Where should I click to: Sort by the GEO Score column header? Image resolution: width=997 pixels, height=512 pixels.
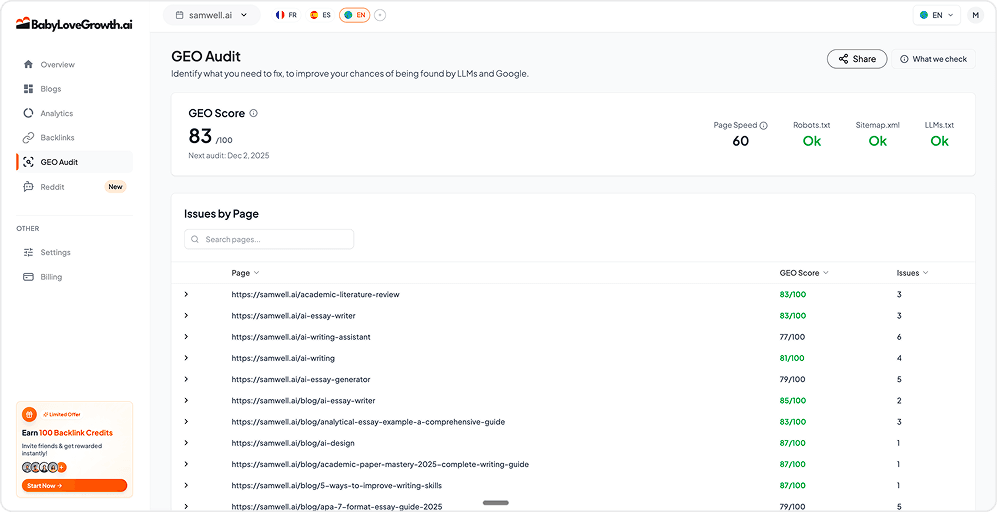[804, 273]
